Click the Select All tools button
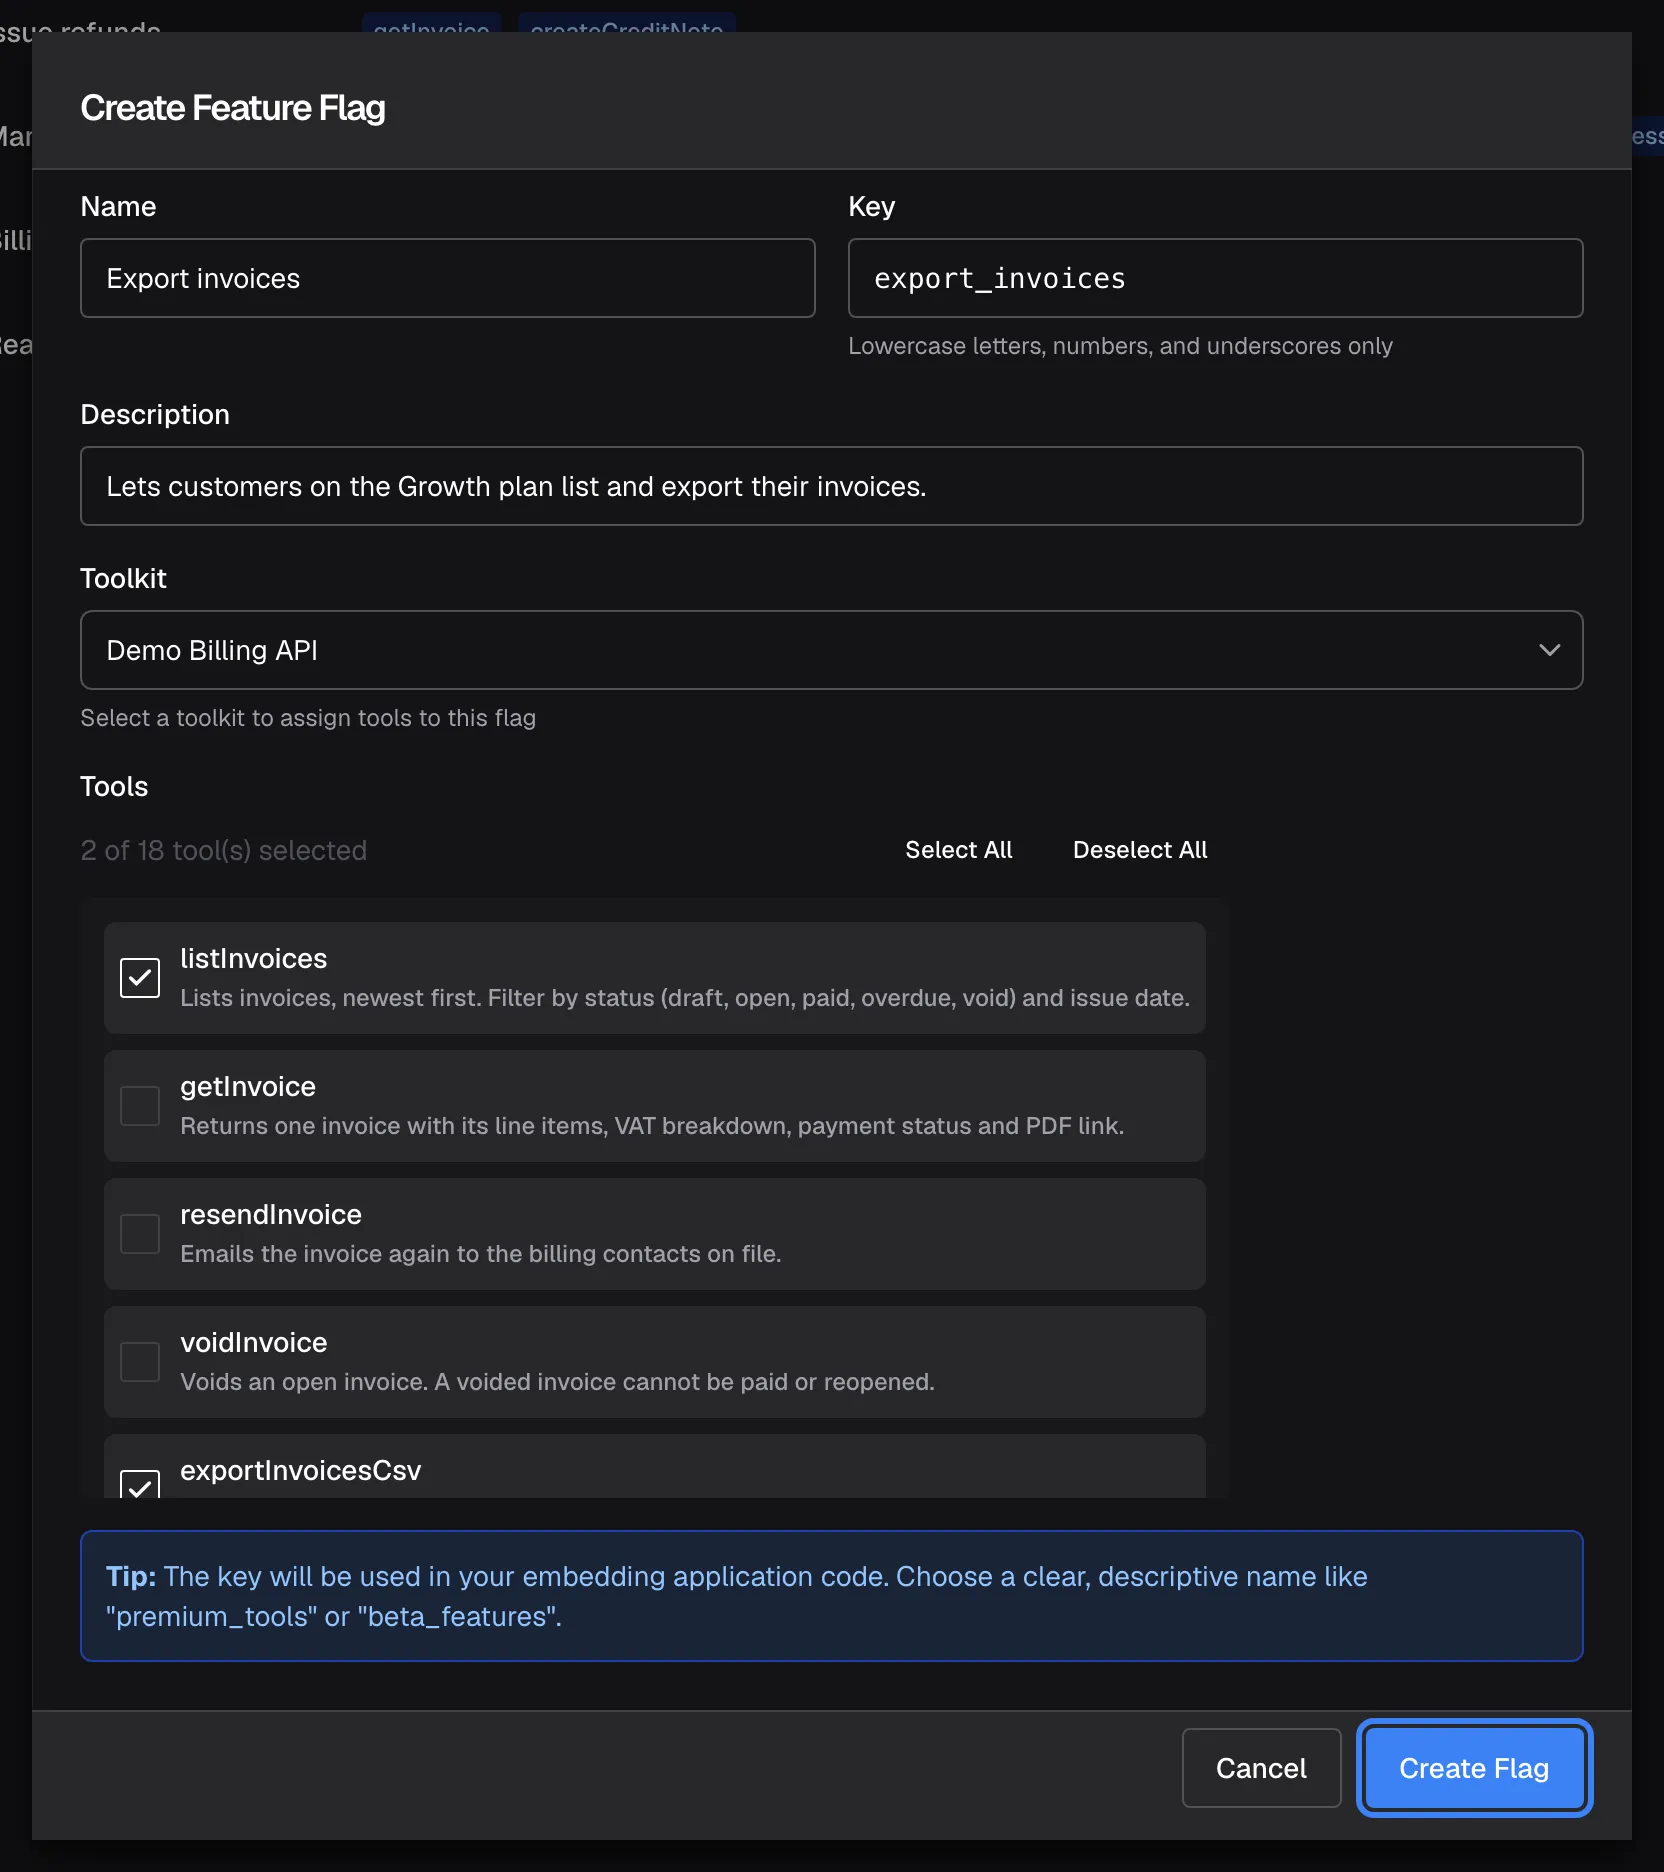The image size is (1664, 1872). 959,850
